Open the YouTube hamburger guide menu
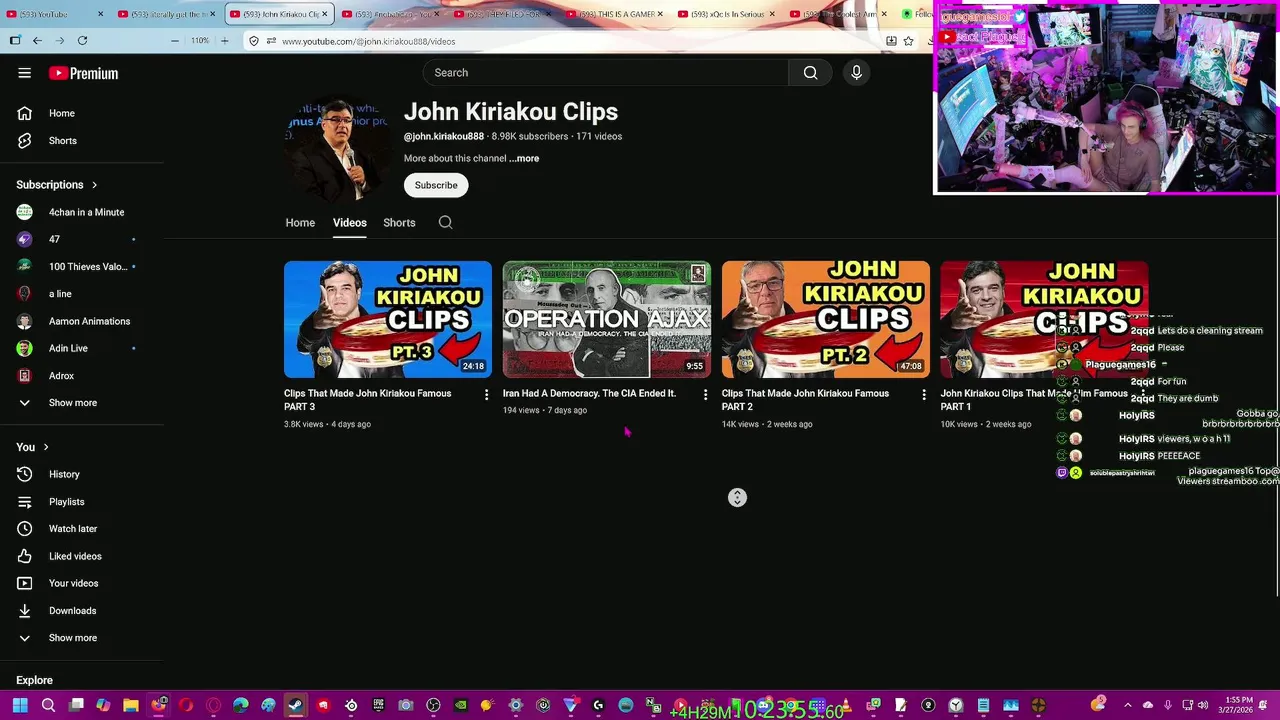1280x720 pixels. coord(24,73)
